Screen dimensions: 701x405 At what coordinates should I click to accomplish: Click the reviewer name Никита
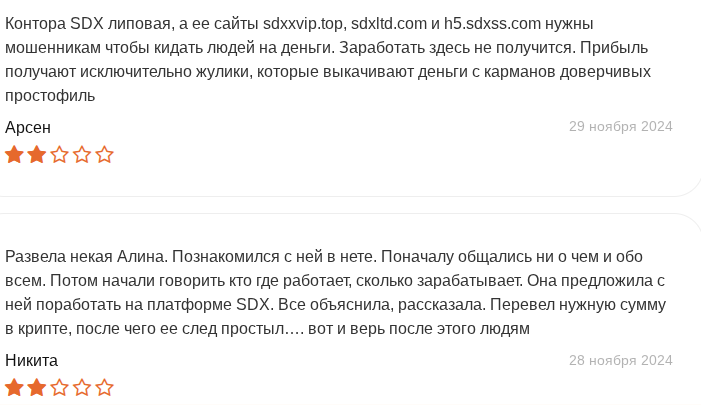tap(31, 360)
